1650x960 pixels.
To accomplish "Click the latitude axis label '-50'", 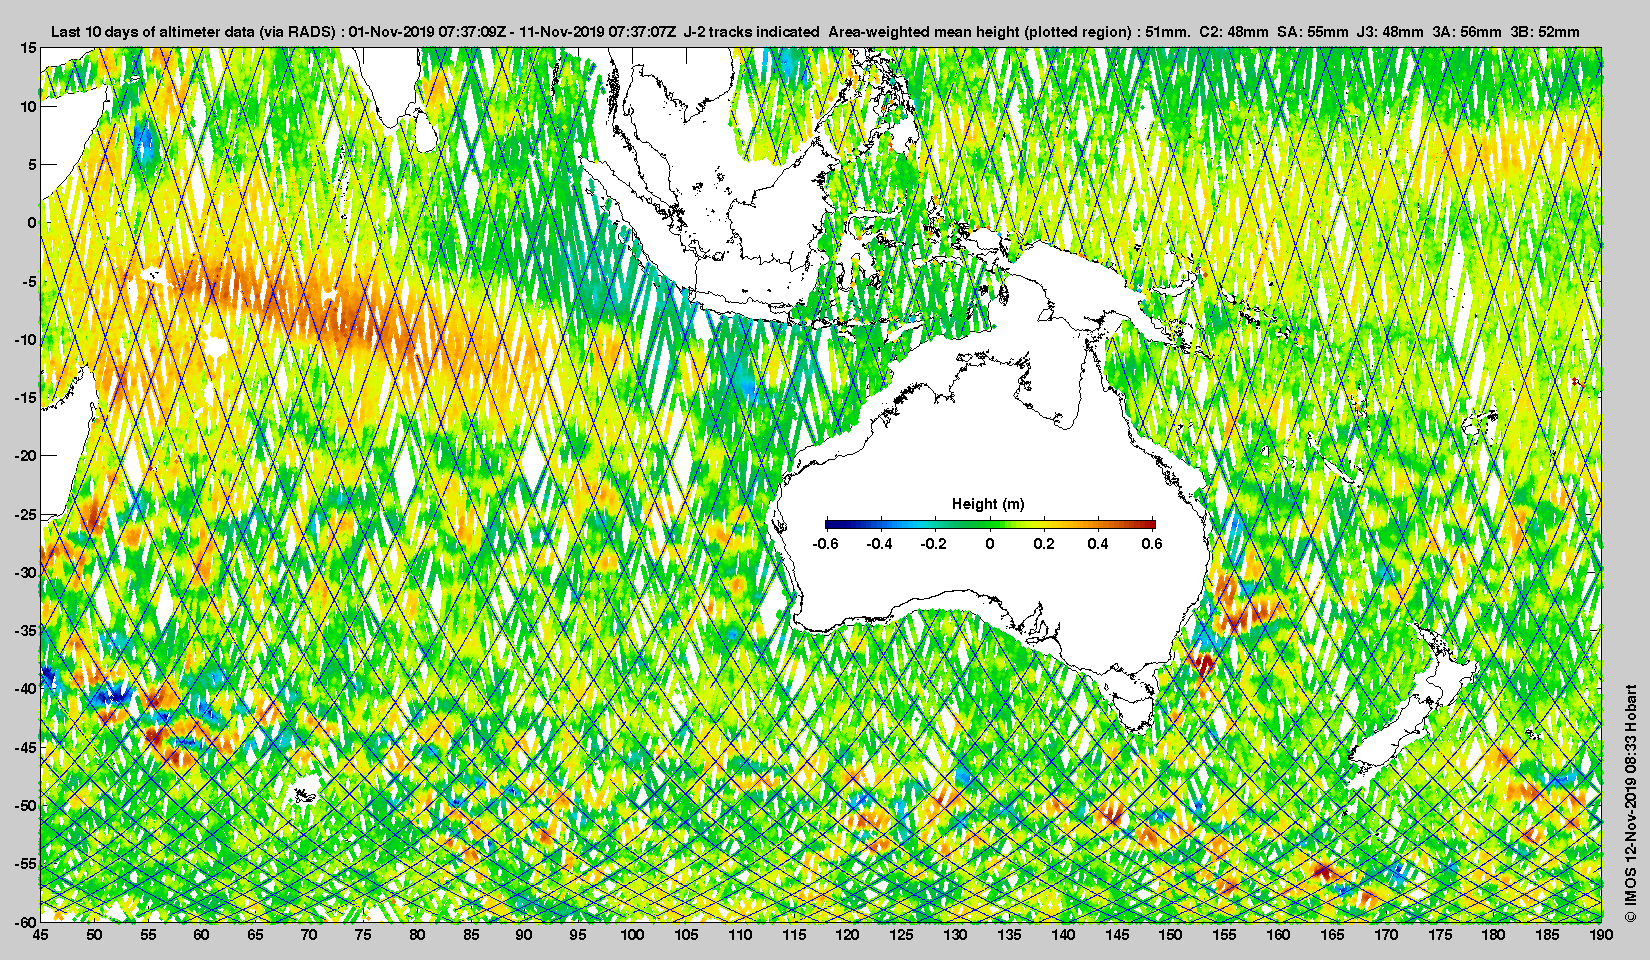I will coord(25,805).
